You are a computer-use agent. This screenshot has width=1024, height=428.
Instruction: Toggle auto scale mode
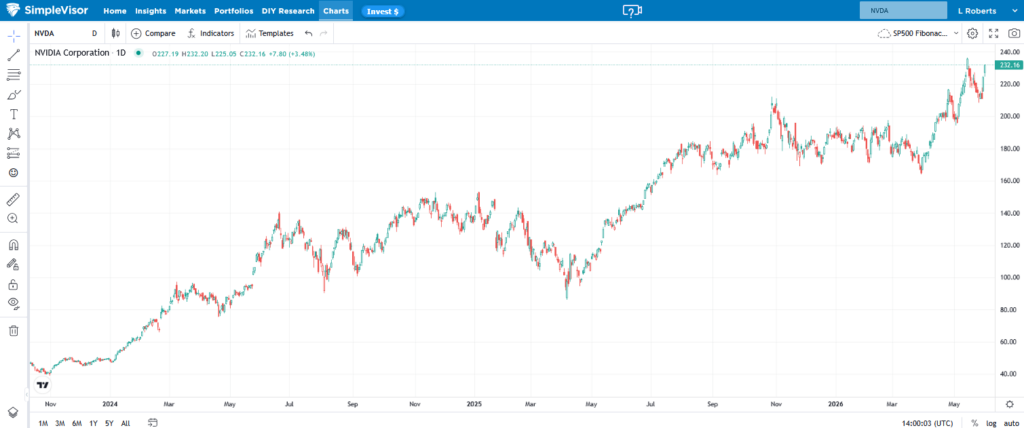click(x=1010, y=423)
